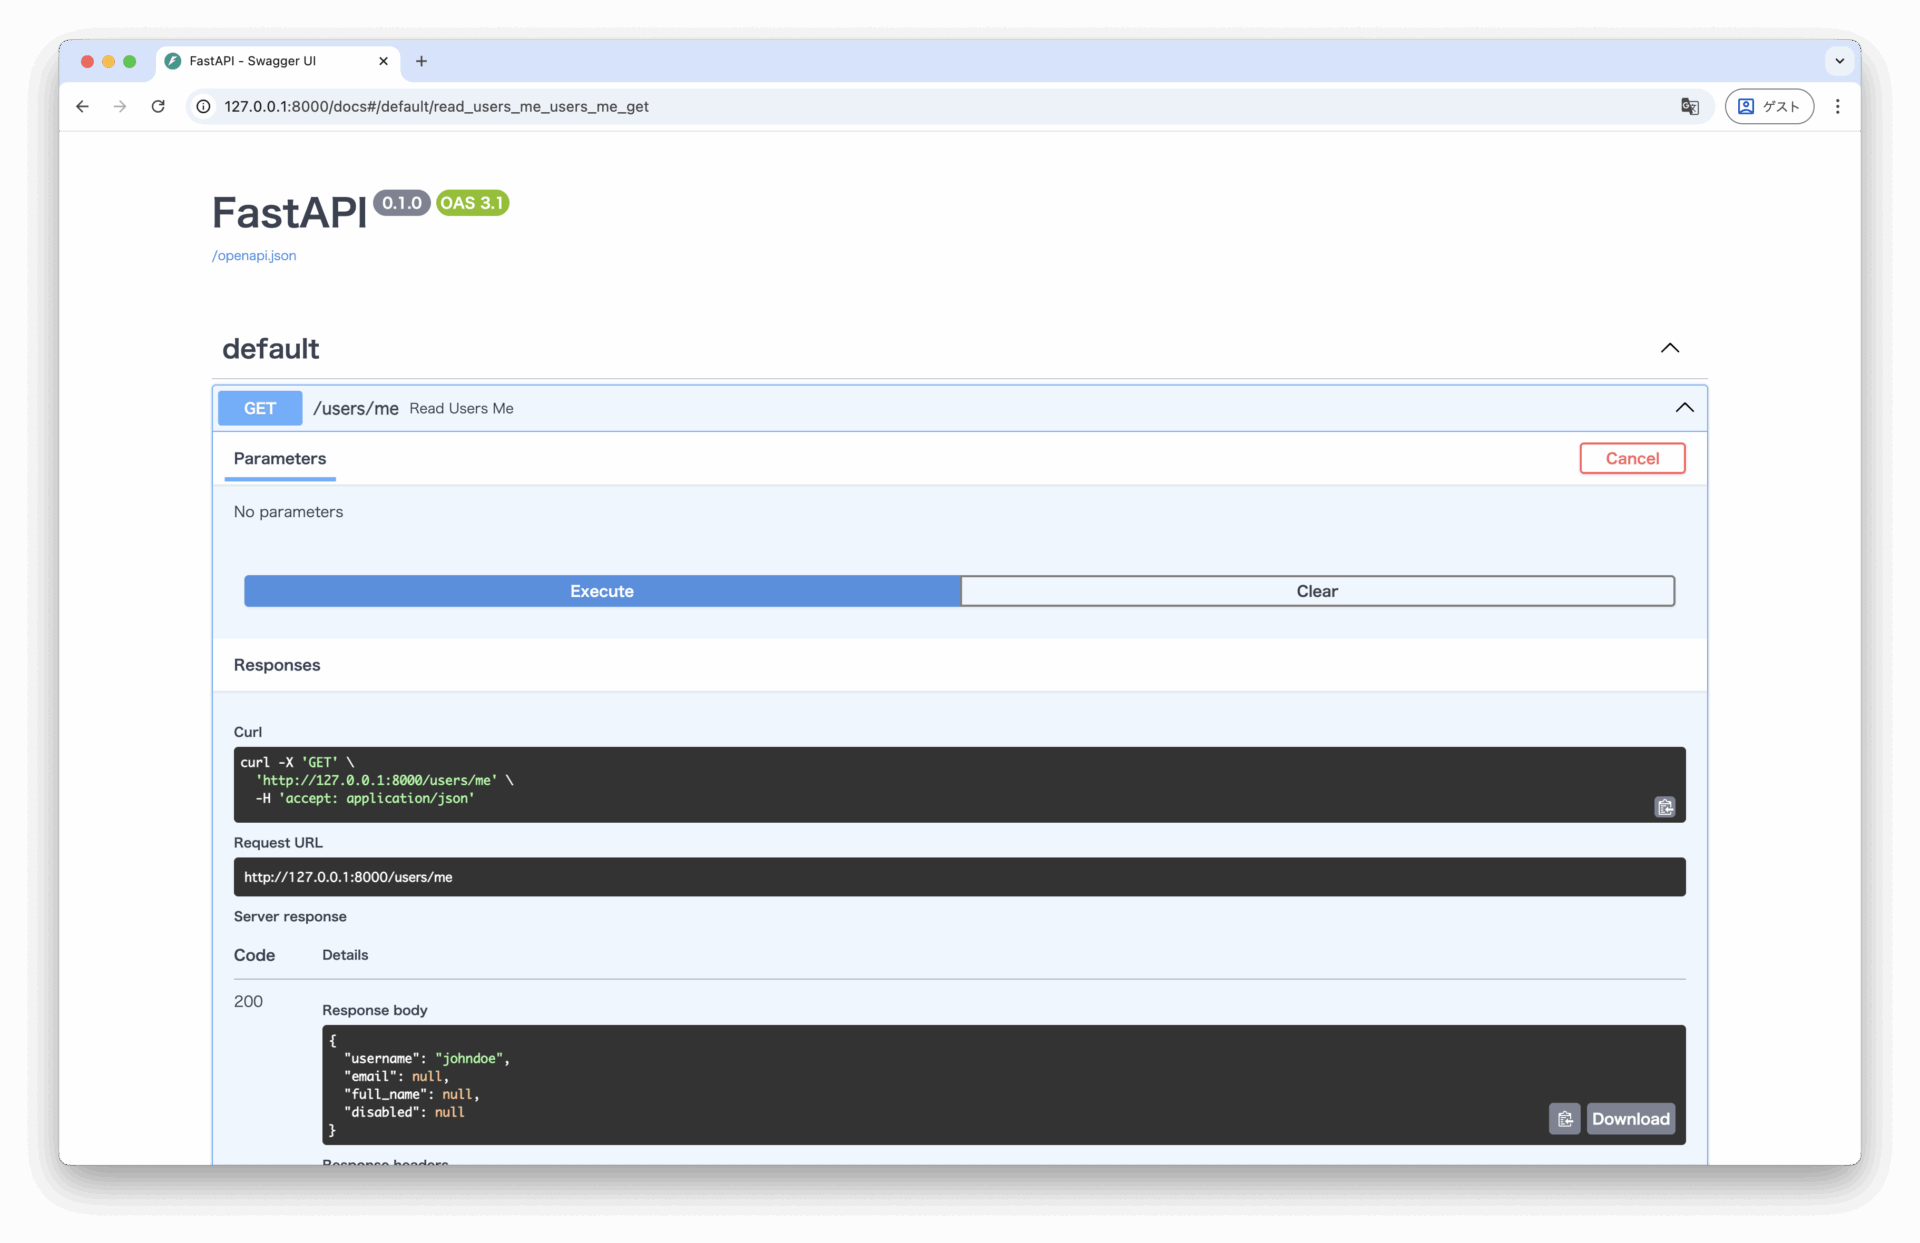Collapse the default section chevron
This screenshot has width=1920, height=1243.
[x=1669, y=348]
